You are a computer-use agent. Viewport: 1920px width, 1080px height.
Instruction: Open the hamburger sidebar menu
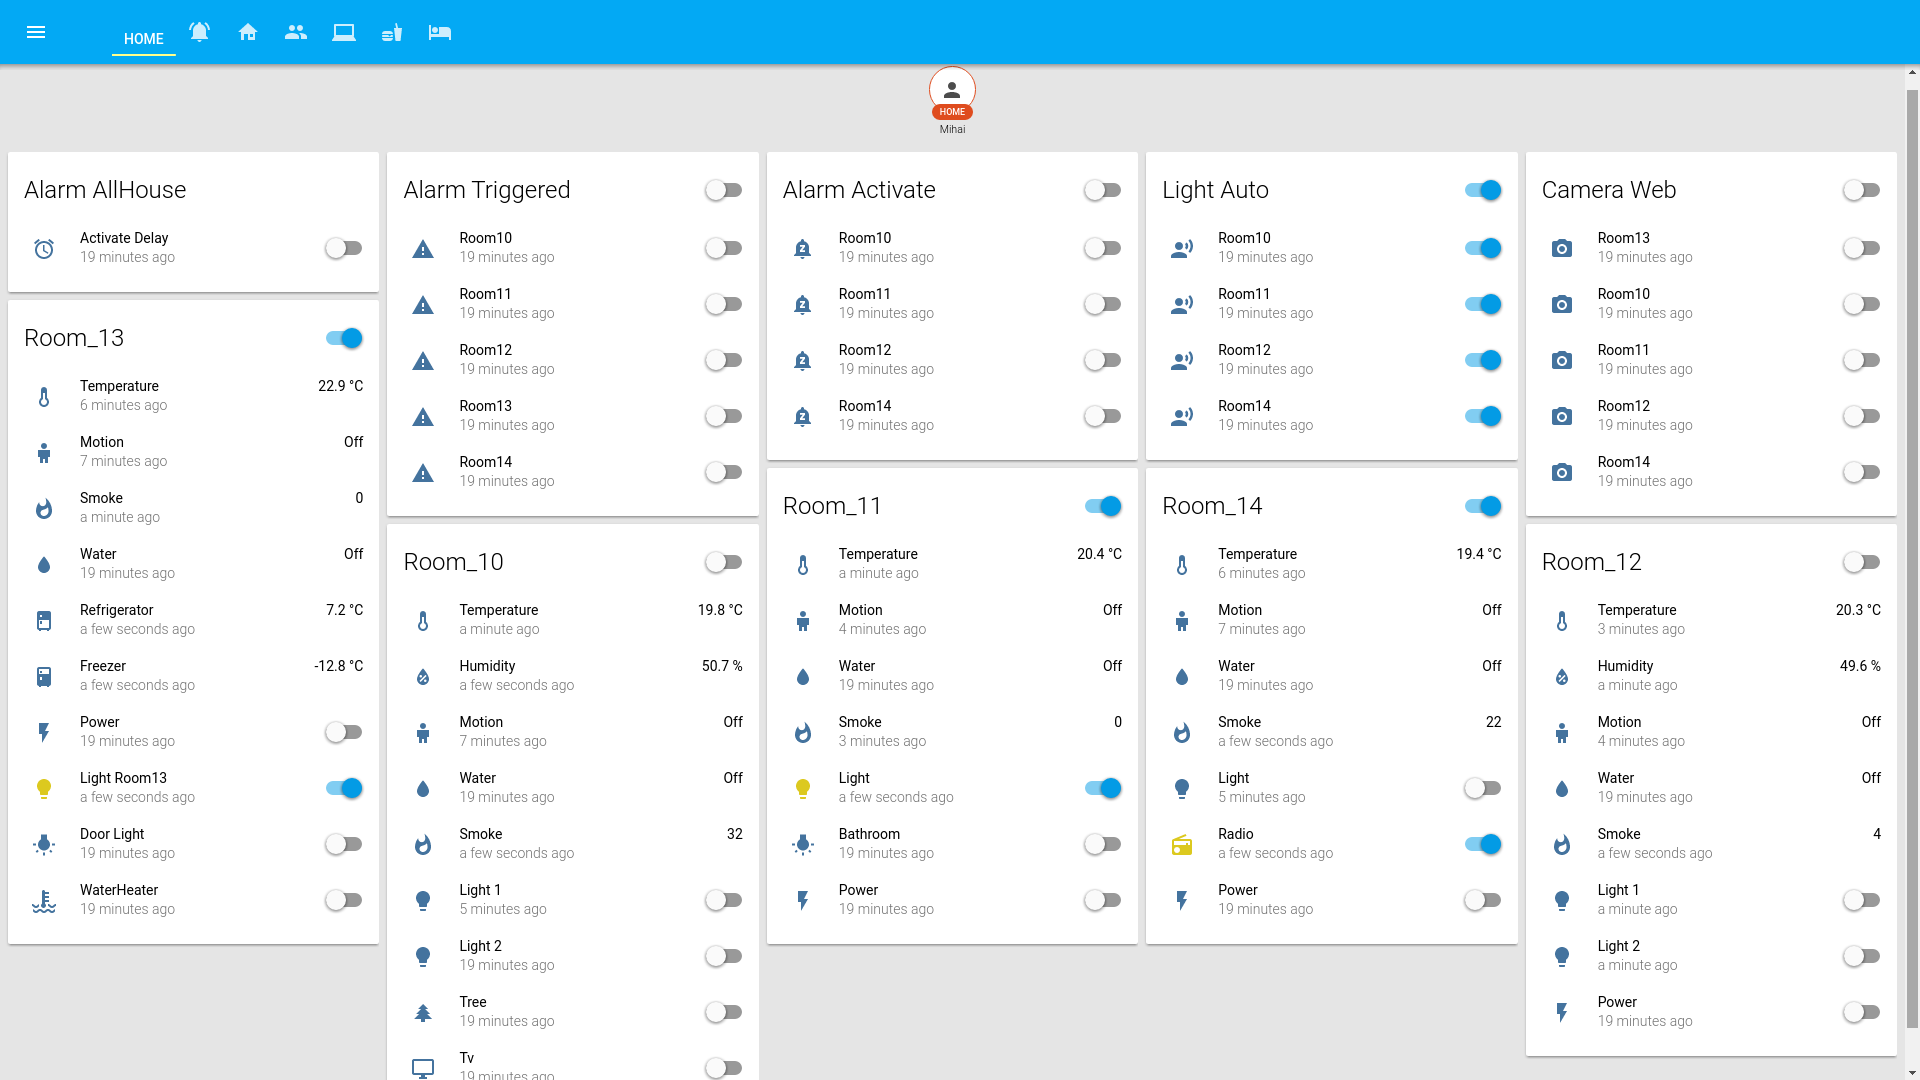click(x=36, y=32)
